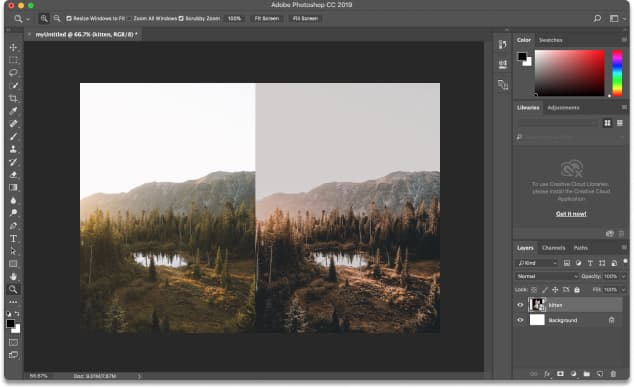Viewport: 634px width, 388px height.
Task: Hide the kitten layer with eye icon
Action: coord(520,305)
